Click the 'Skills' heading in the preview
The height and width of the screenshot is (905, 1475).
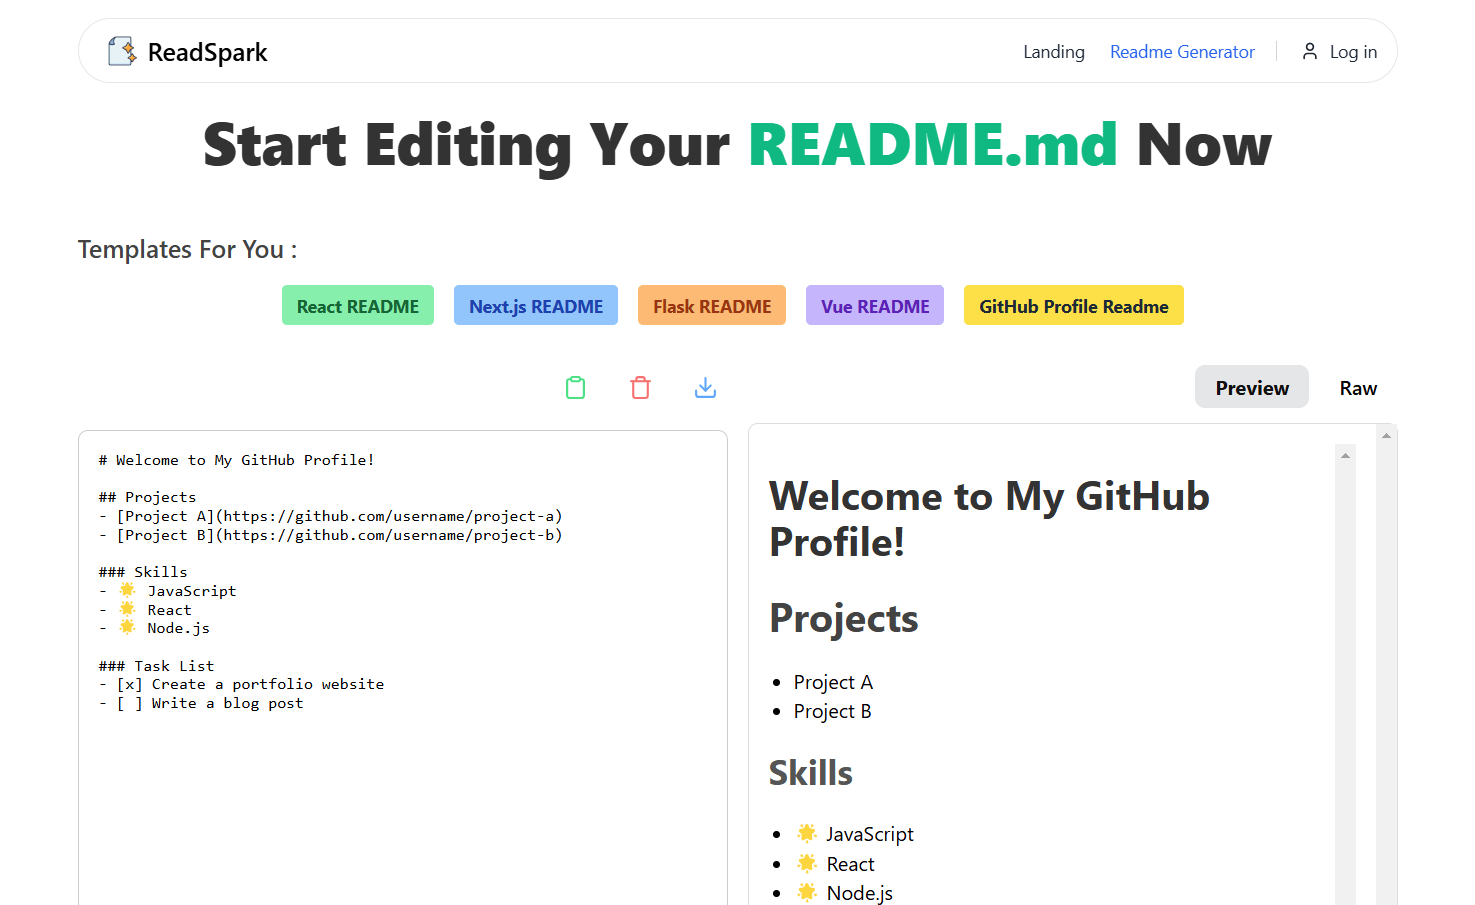coord(810,773)
